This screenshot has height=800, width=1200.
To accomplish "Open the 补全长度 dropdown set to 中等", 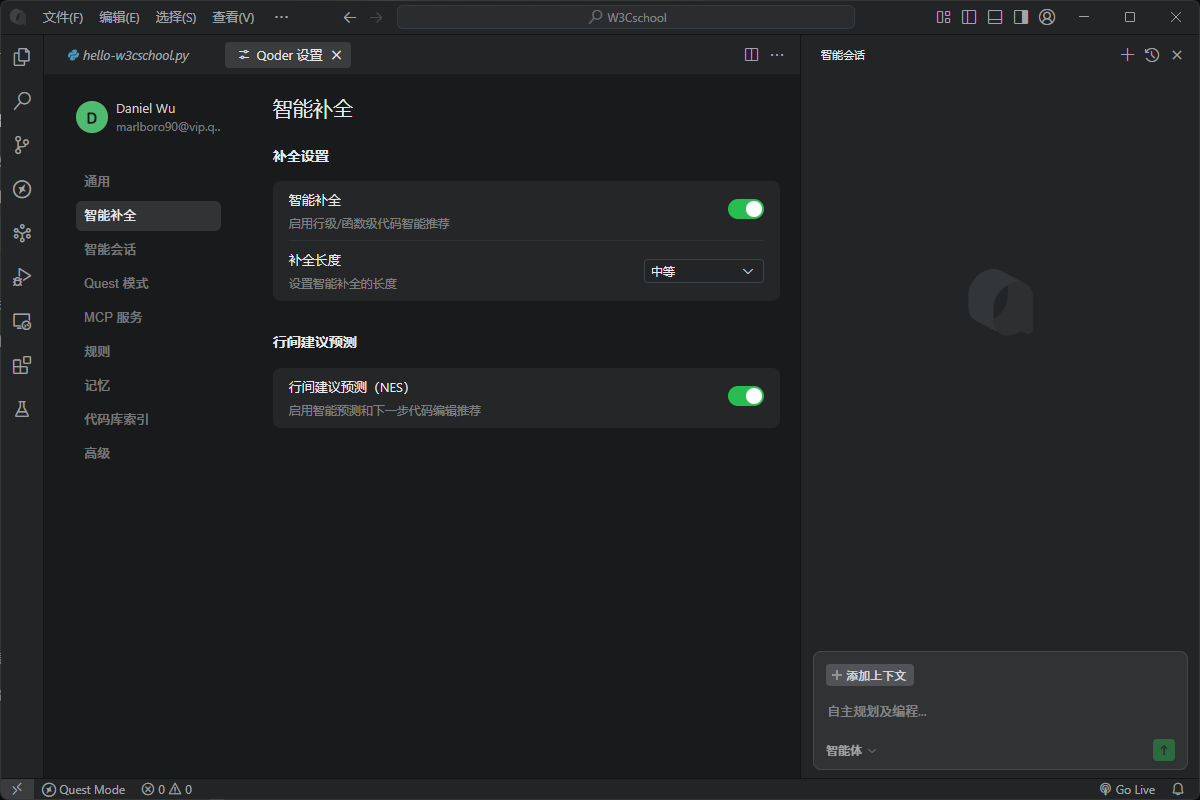I will tap(703, 271).
